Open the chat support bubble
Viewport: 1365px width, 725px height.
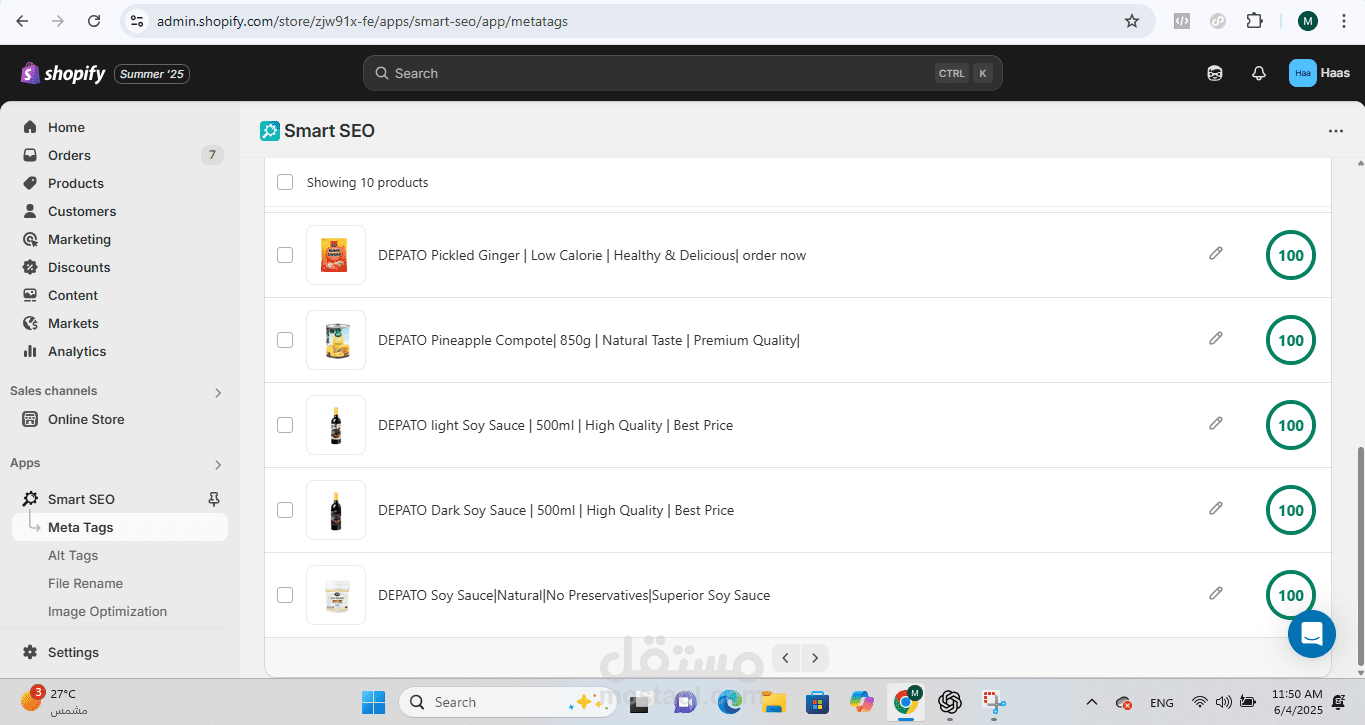click(1312, 634)
